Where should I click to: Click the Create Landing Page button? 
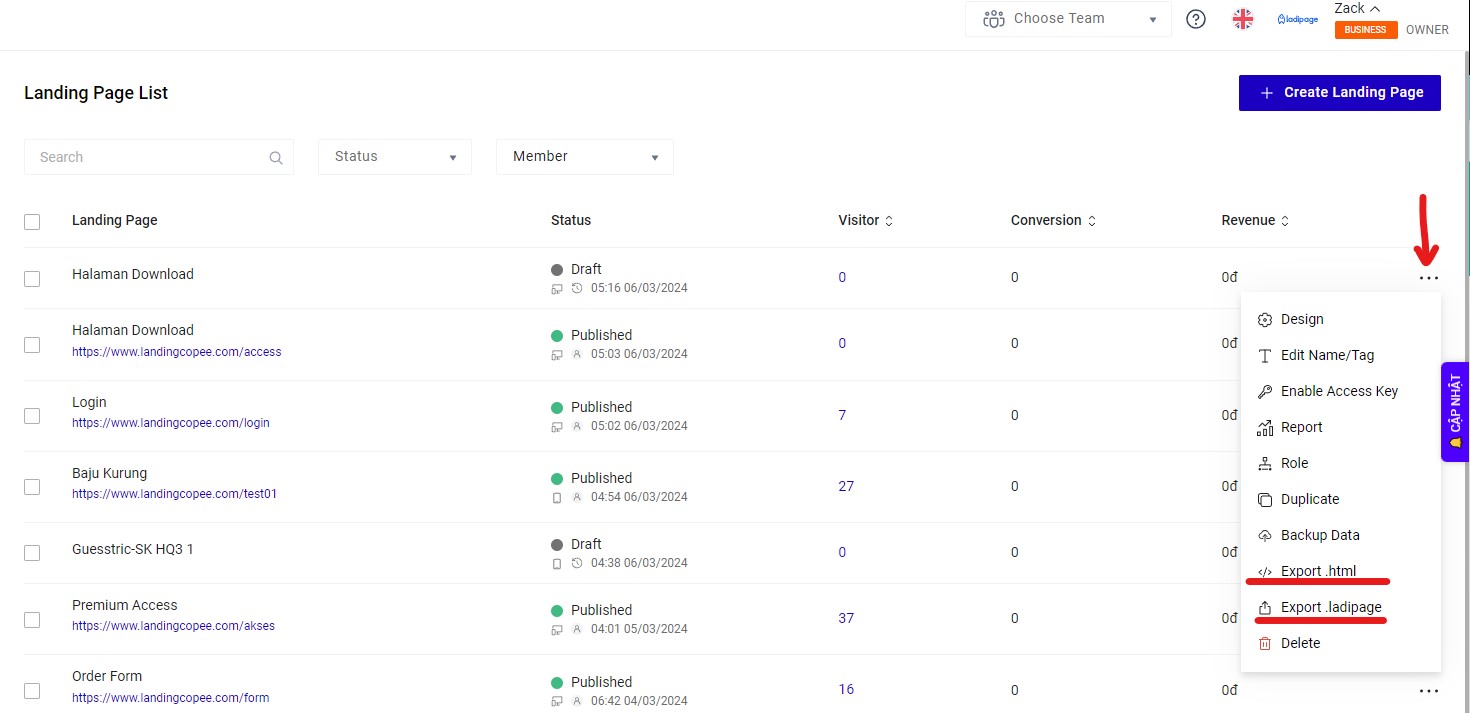tap(1340, 93)
